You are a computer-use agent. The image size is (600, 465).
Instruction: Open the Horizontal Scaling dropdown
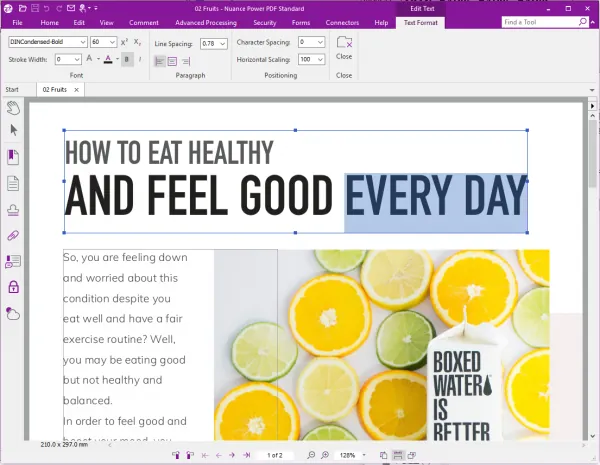(320, 59)
